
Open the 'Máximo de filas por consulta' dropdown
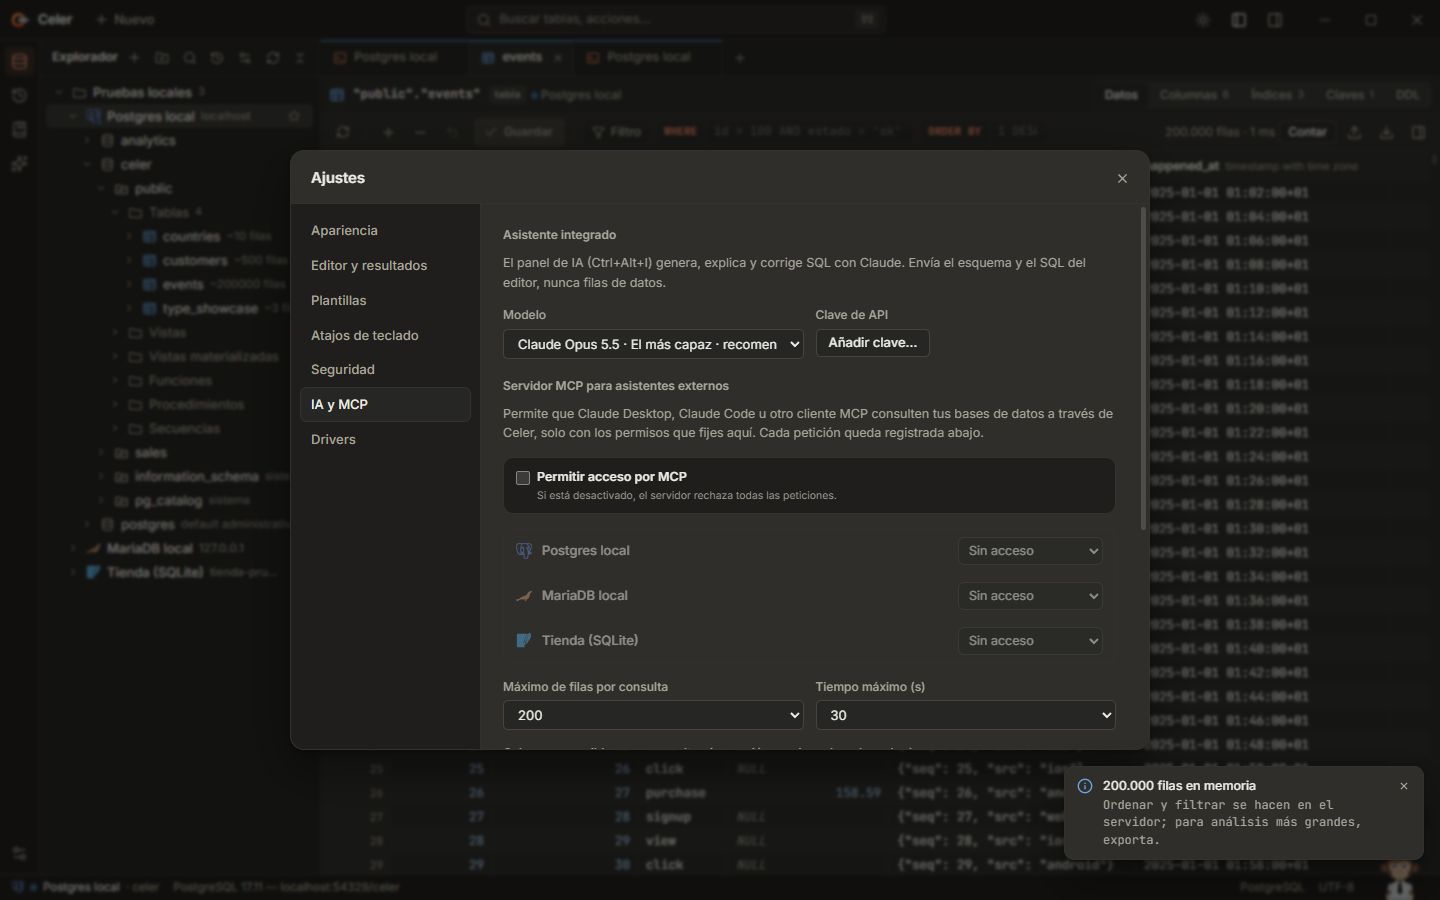pyautogui.click(x=653, y=715)
